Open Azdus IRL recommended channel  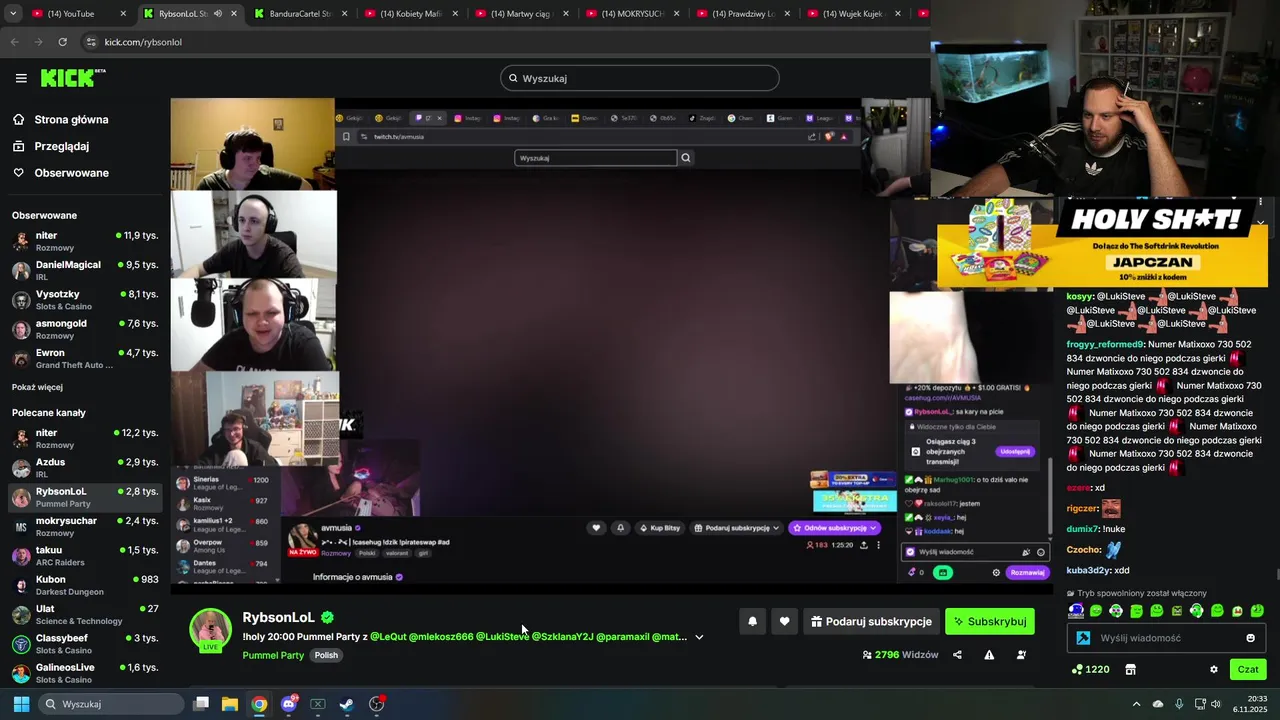tap(85, 468)
